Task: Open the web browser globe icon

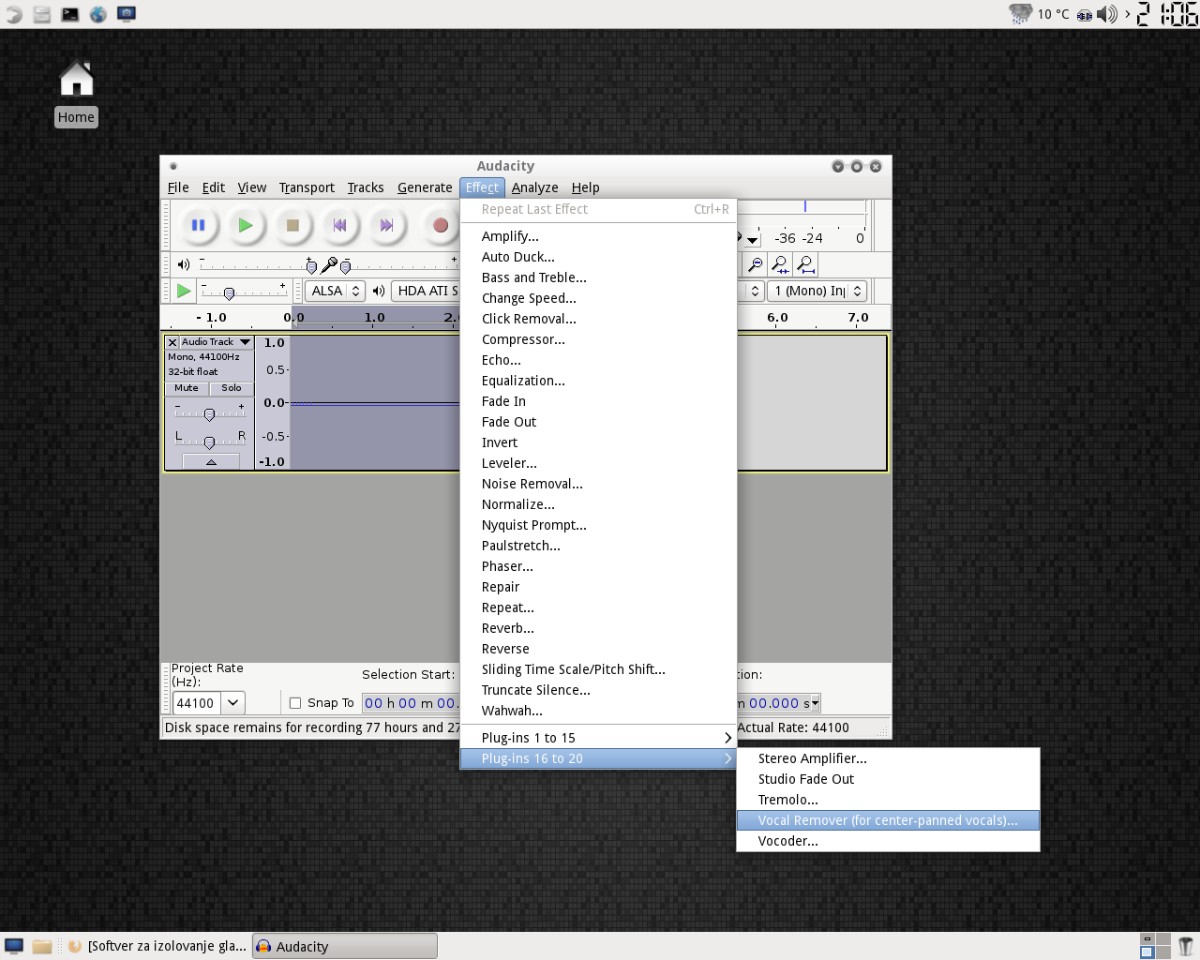Action: (98, 13)
